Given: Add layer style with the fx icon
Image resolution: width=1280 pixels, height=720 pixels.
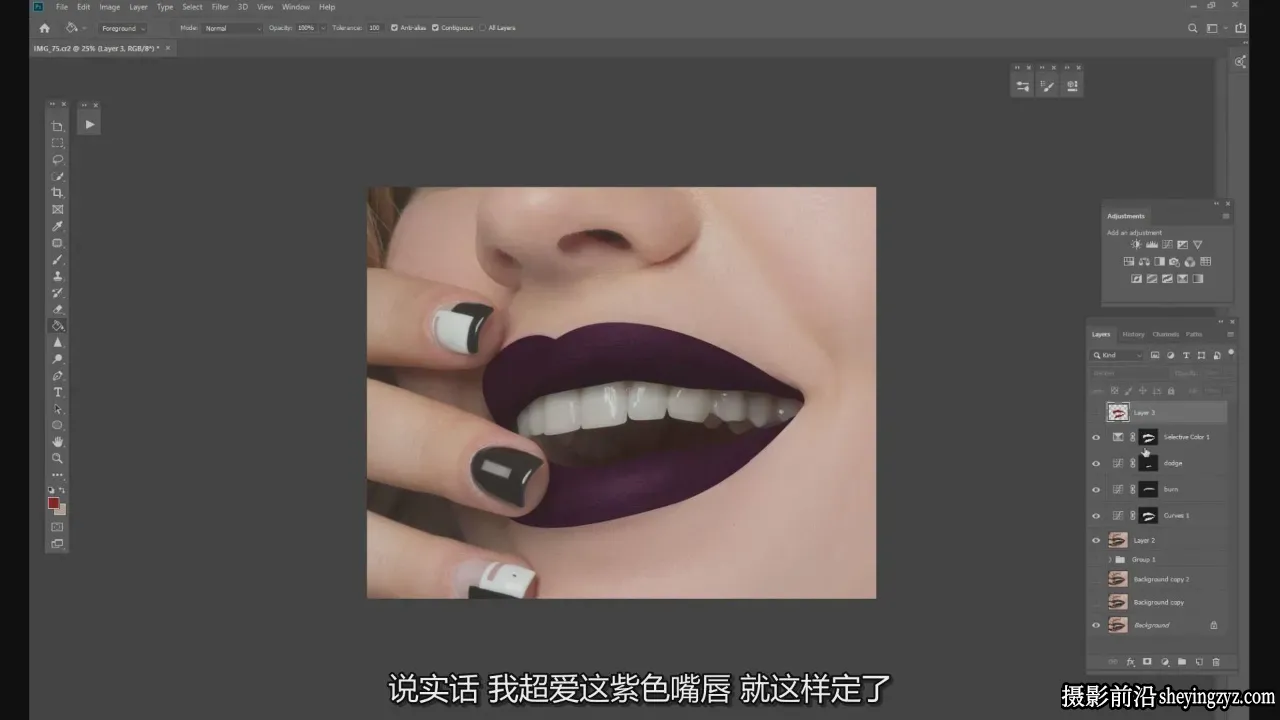Looking at the screenshot, I should click(x=1131, y=662).
